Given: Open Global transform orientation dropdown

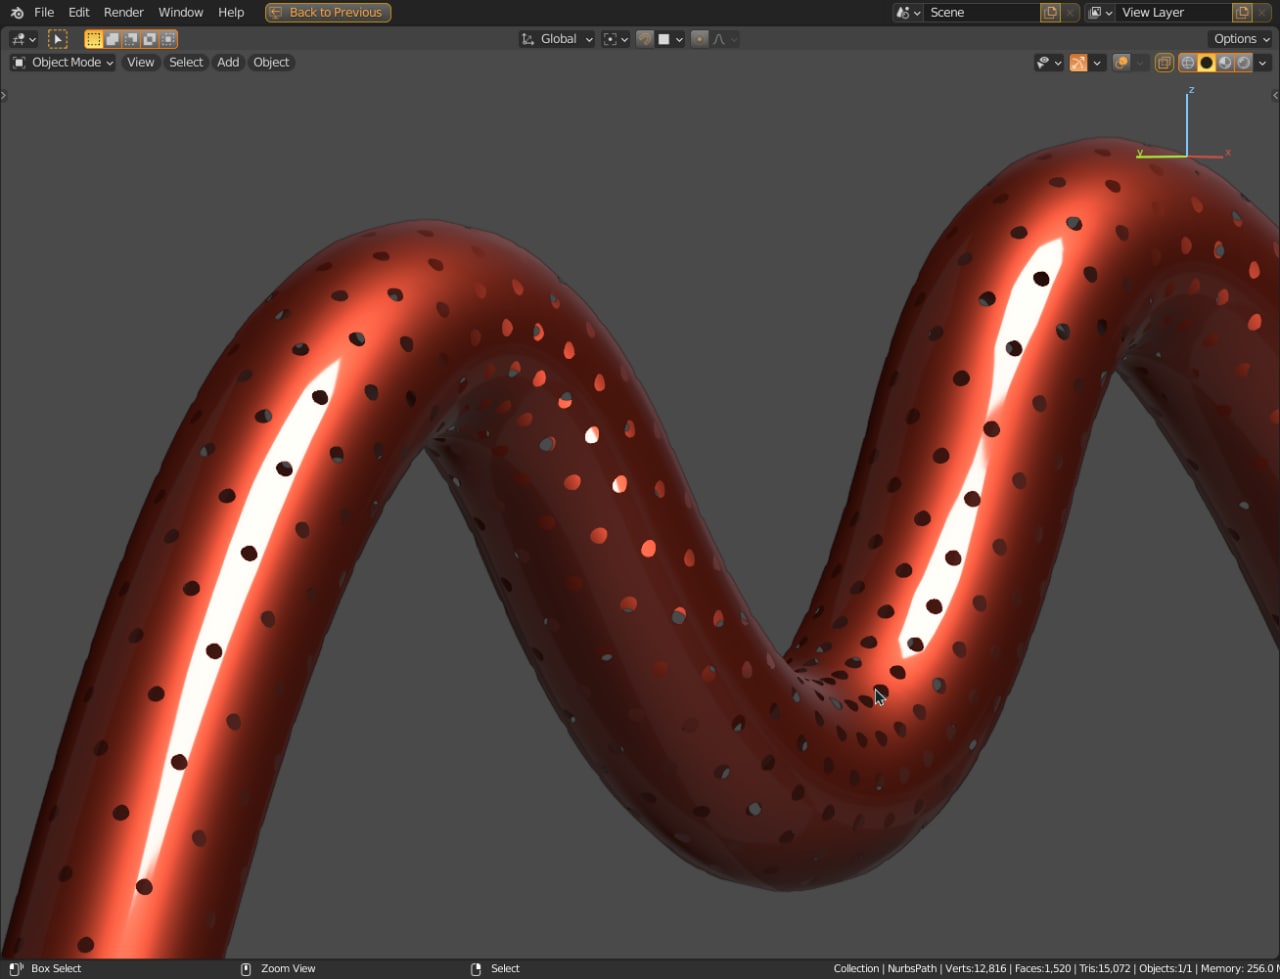Looking at the screenshot, I should pos(557,39).
